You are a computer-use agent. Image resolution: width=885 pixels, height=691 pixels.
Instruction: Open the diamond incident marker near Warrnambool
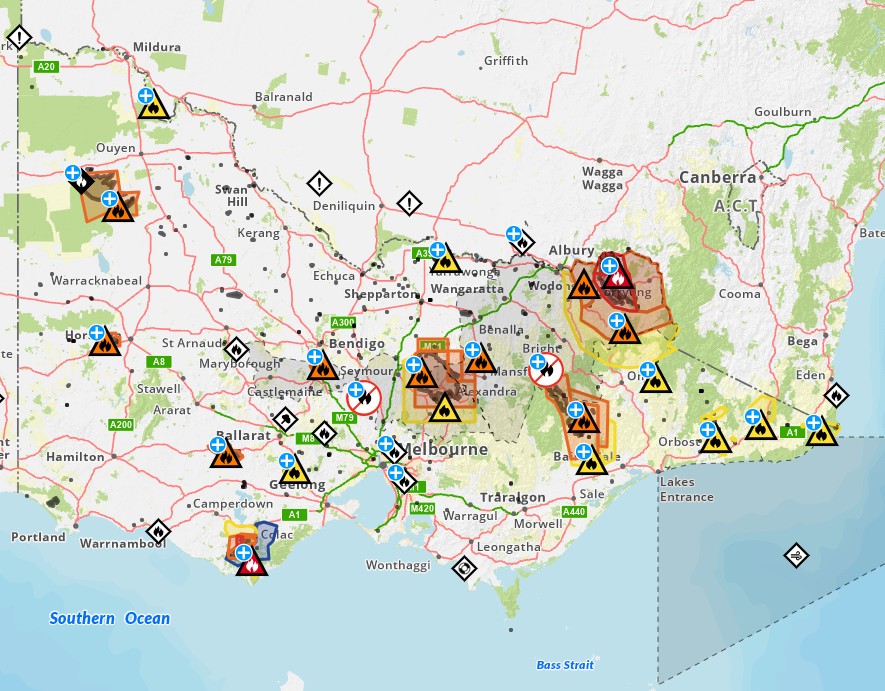pyautogui.click(x=158, y=530)
